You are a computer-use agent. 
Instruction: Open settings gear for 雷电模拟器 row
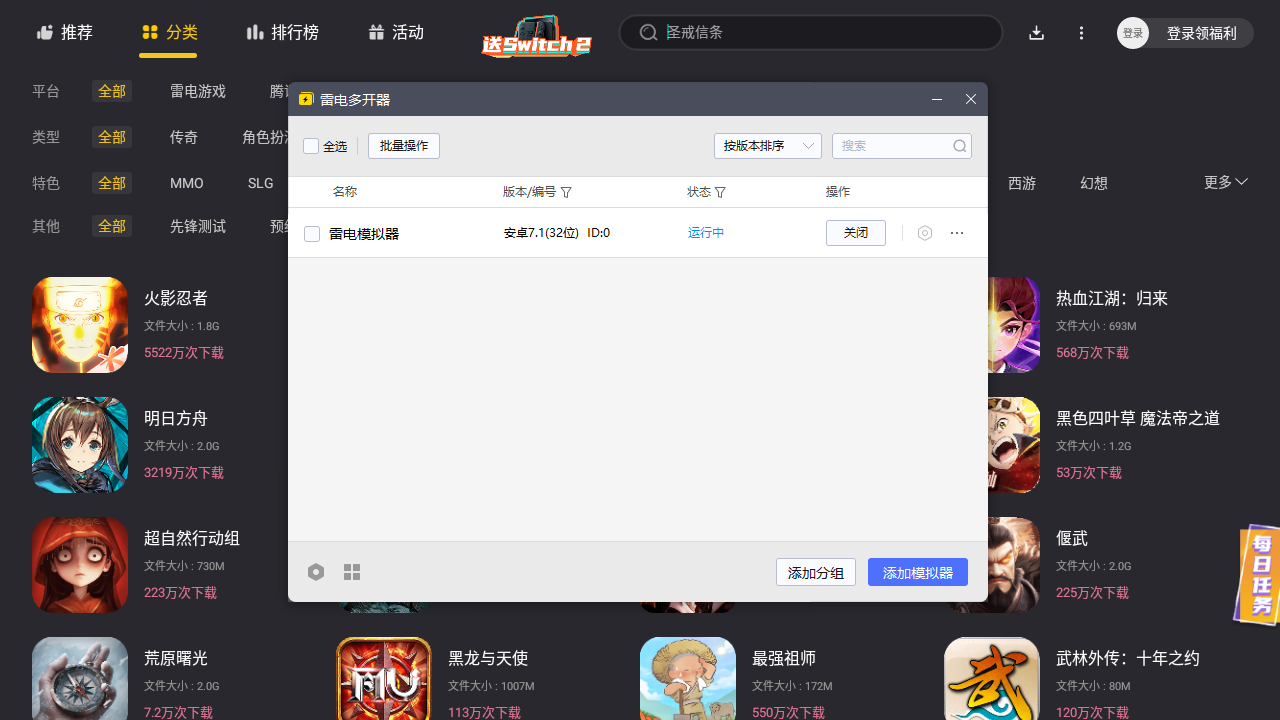click(924, 232)
